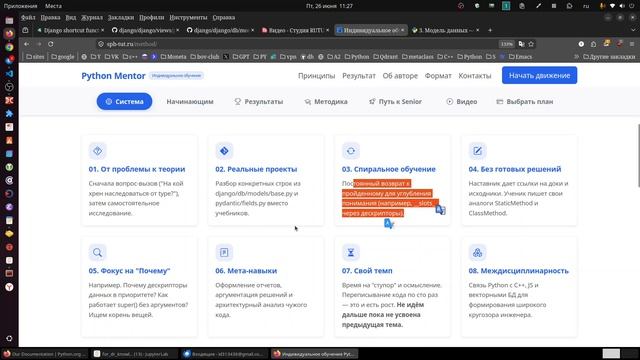Select the 'Методика' section tab

326,101
